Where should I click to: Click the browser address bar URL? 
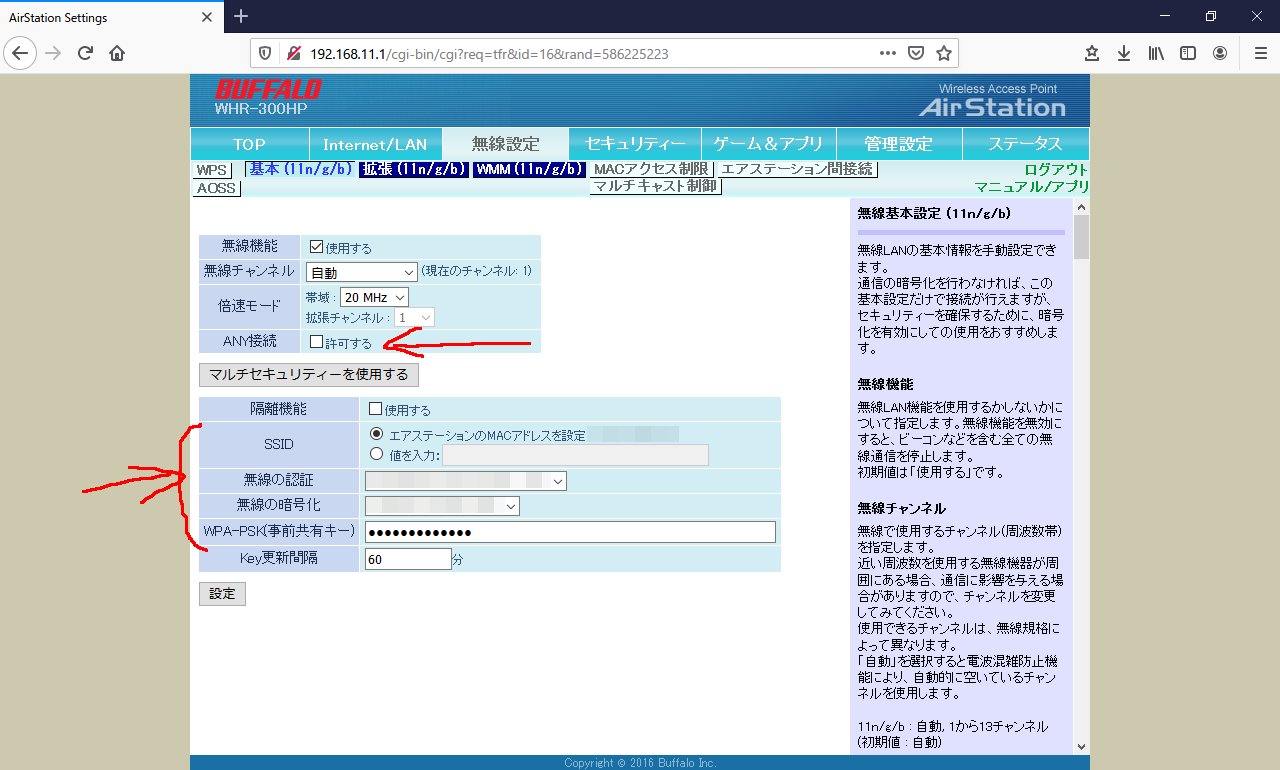(x=489, y=53)
